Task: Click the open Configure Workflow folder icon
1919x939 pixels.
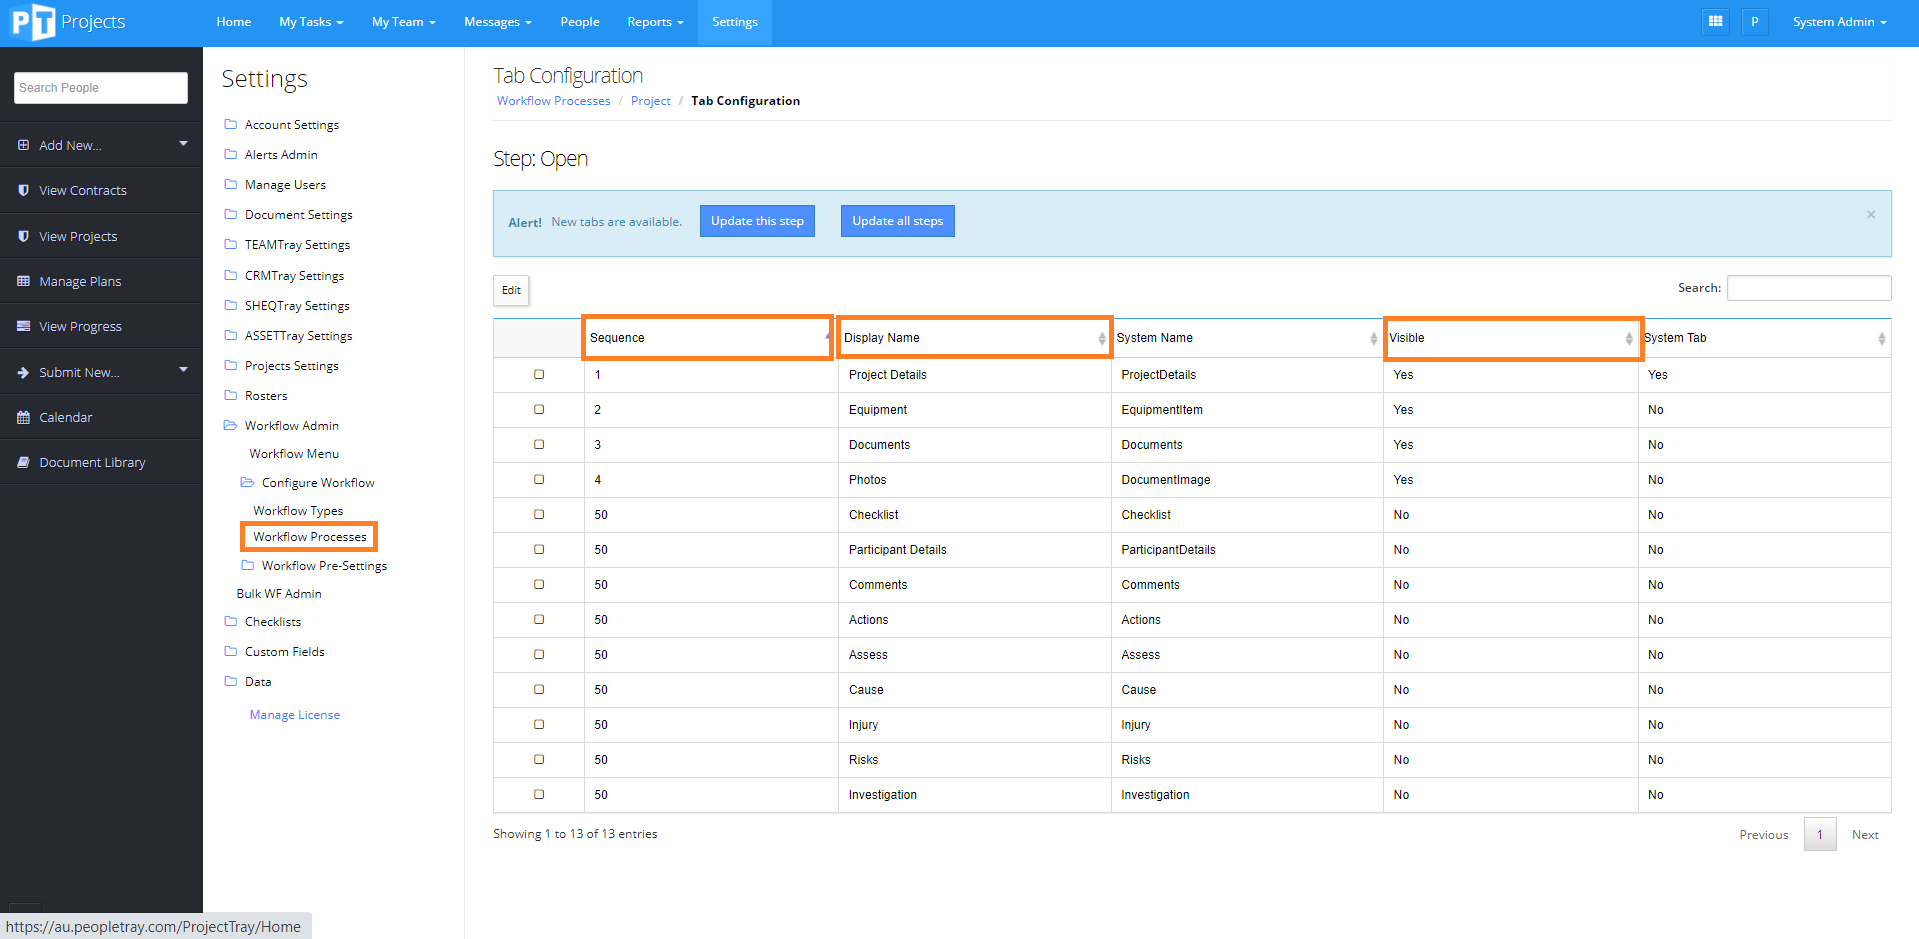Action: pyautogui.click(x=247, y=482)
